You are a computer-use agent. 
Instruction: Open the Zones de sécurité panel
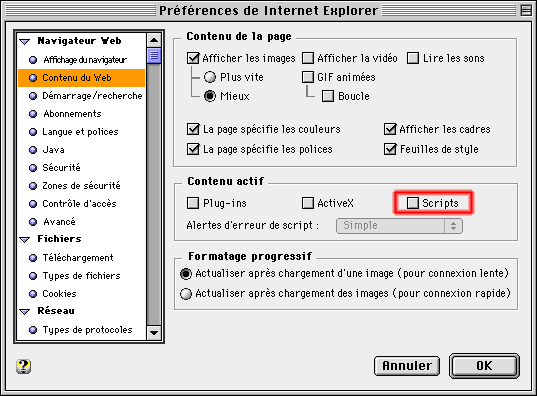pos(82,186)
